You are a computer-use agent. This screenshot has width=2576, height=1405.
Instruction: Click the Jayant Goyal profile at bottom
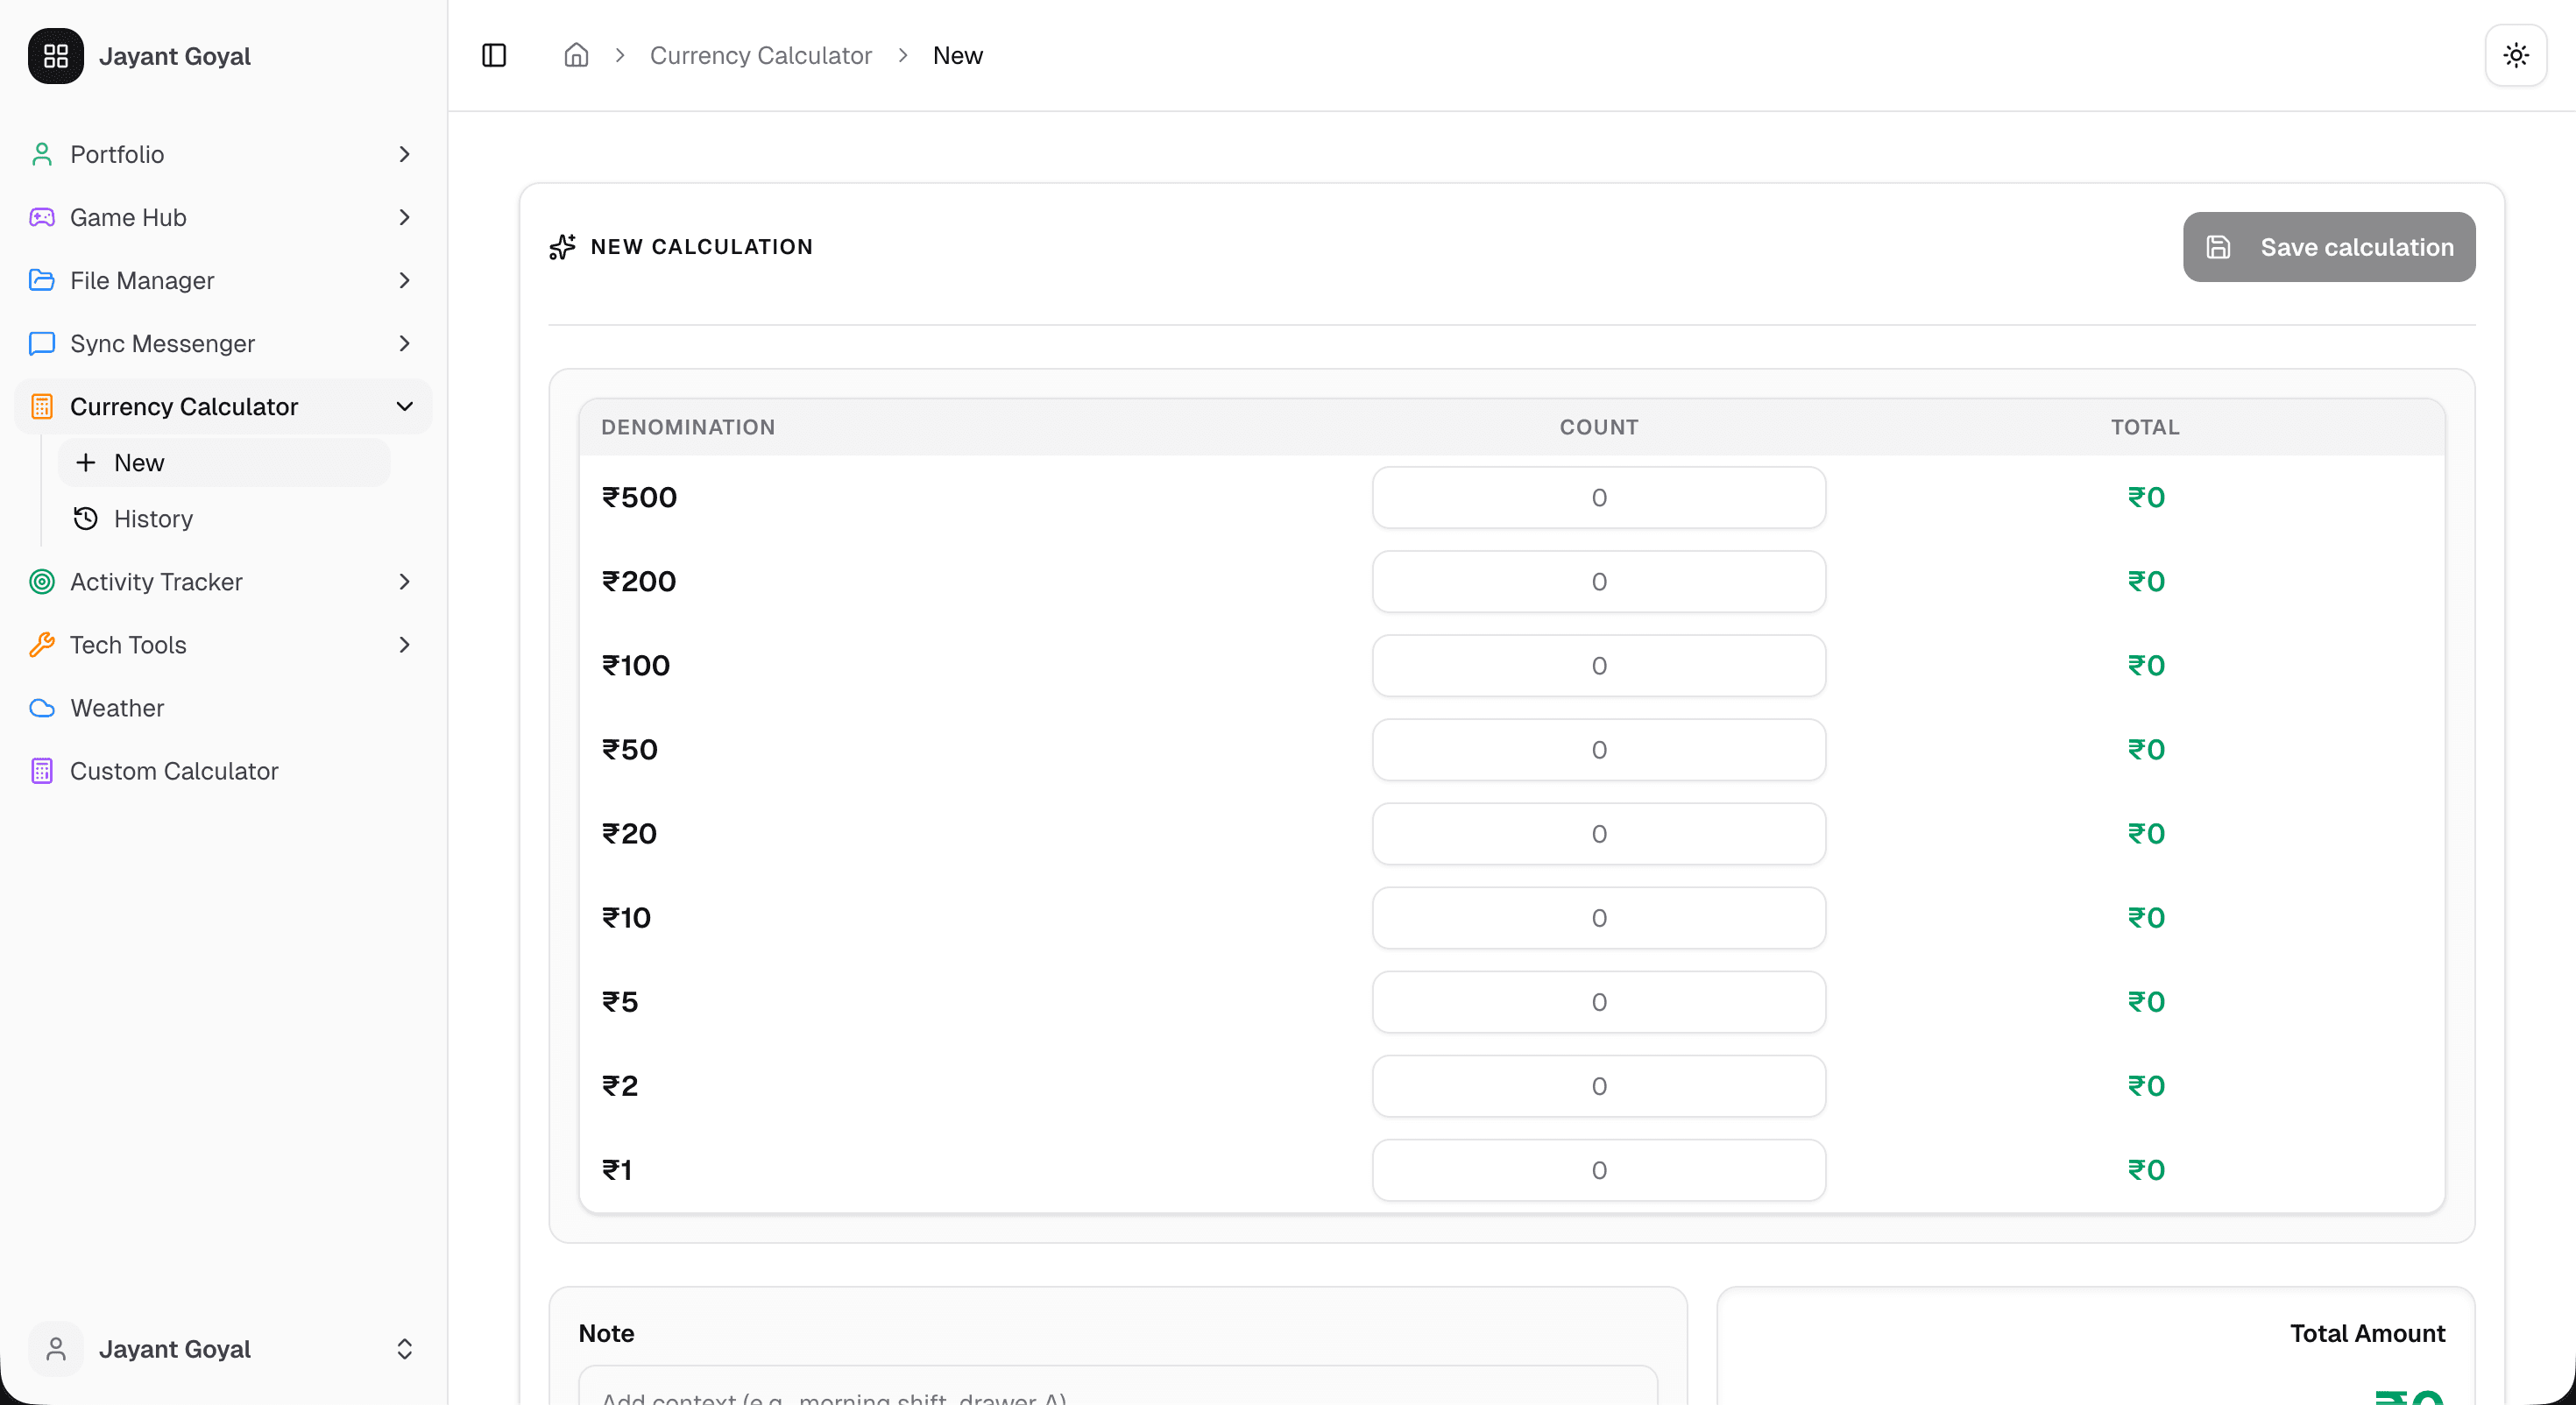(223, 1349)
